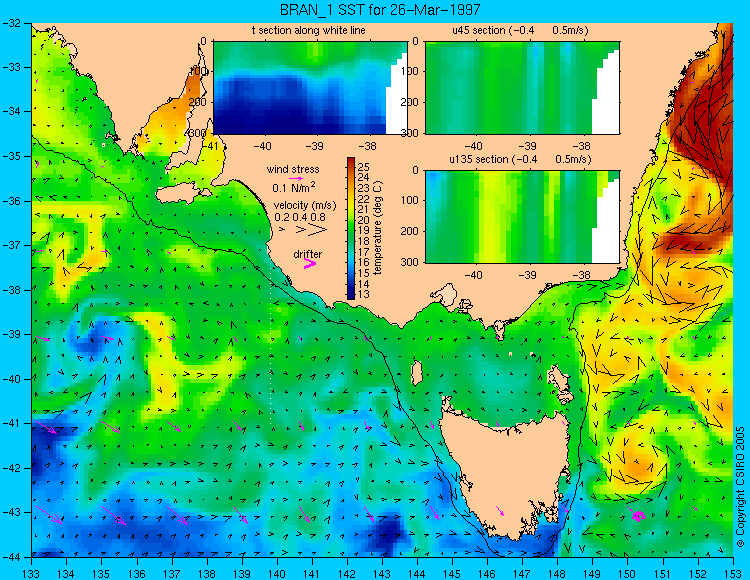This screenshot has height=580, width=750.
Task: Click the 'wind stress' legend label
Action: [293, 169]
